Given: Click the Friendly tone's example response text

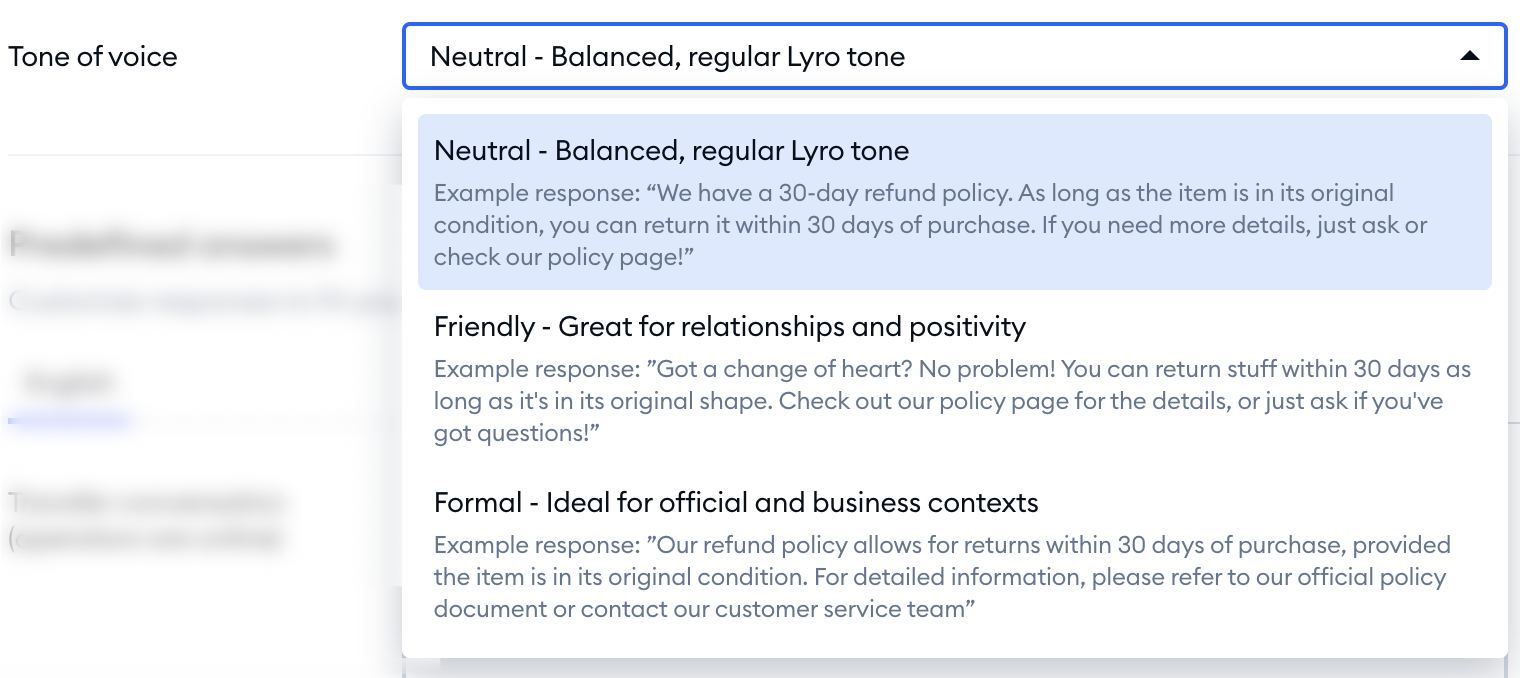Looking at the screenshot, I should [951, 400].
